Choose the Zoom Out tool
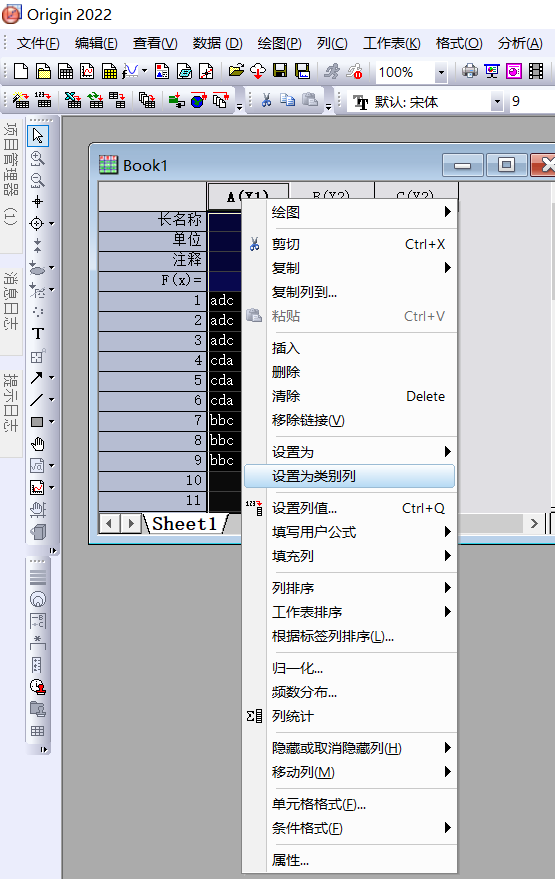Image resolution: width=555 pixels, height=879 pixels. [x=38, y=181]
